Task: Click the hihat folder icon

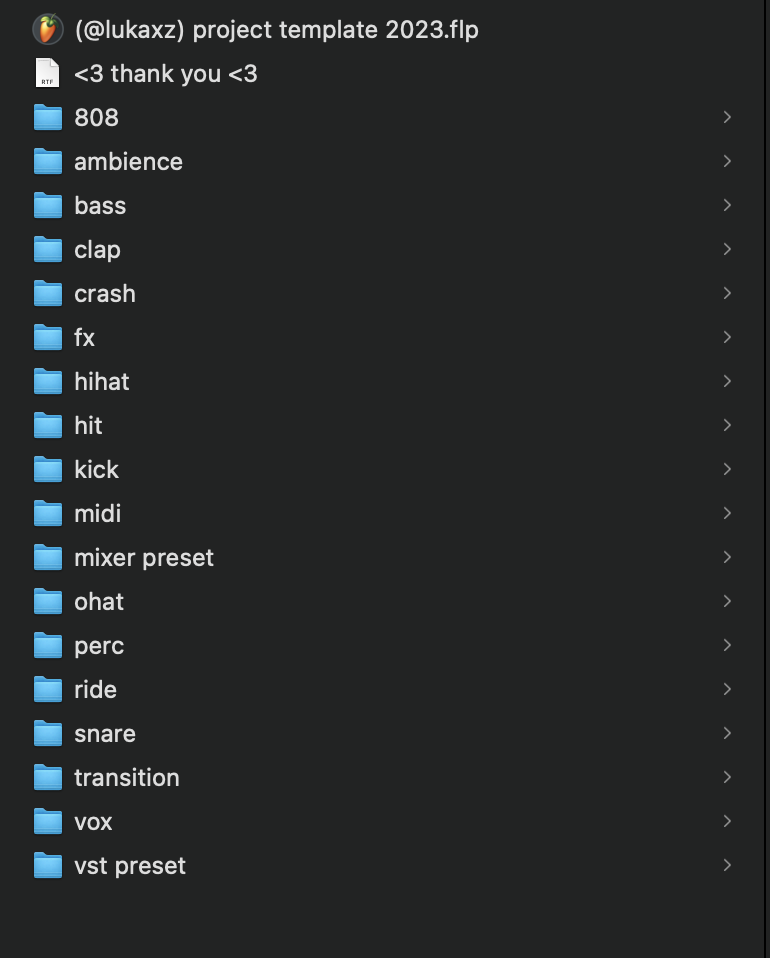Action: pos(48,382)
